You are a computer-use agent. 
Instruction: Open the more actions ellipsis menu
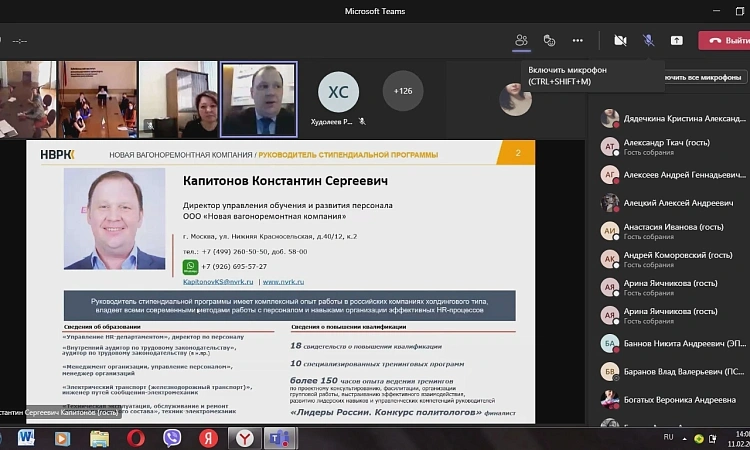point(577,41)
